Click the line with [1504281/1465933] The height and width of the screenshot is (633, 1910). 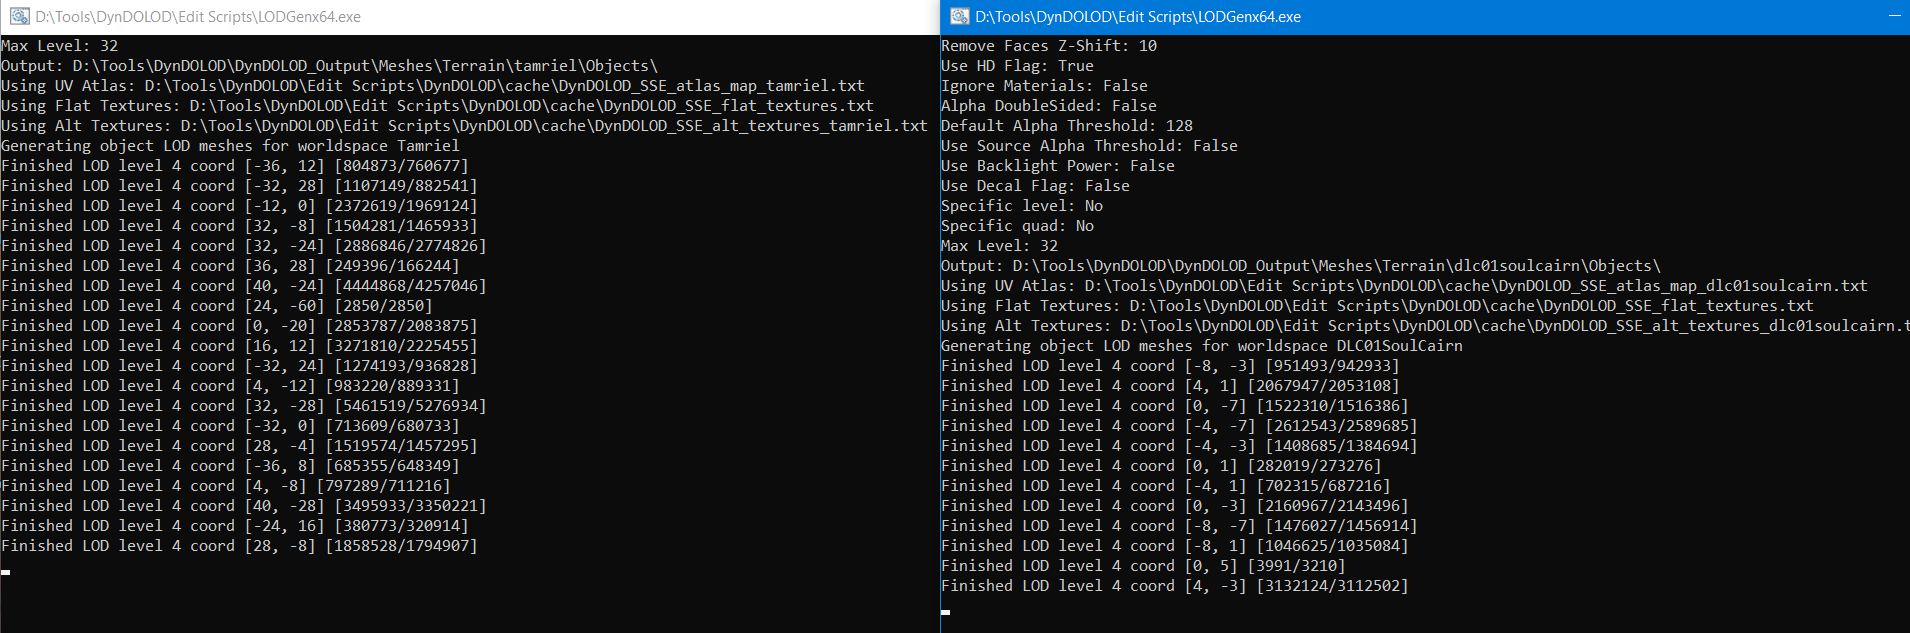click(x=240, y=226)
